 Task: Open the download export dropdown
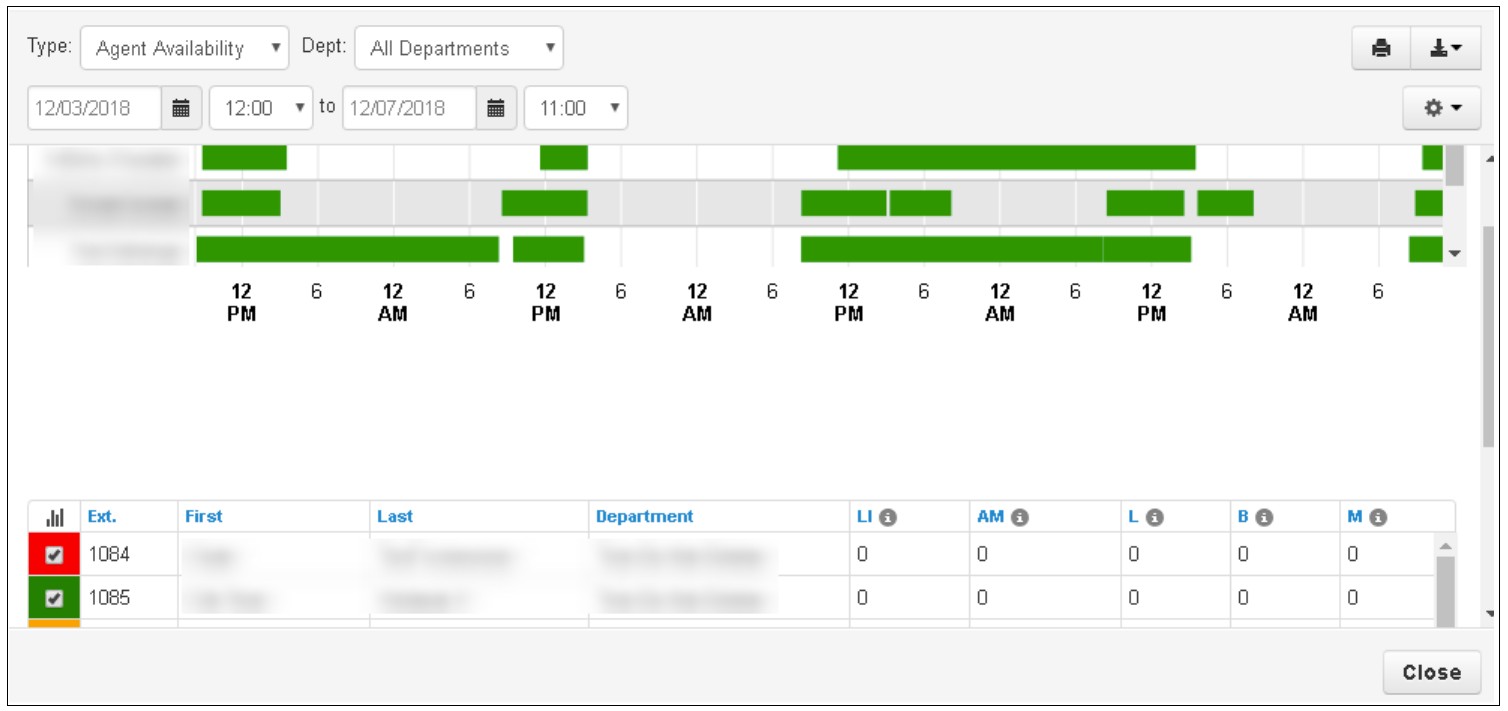1446,48
